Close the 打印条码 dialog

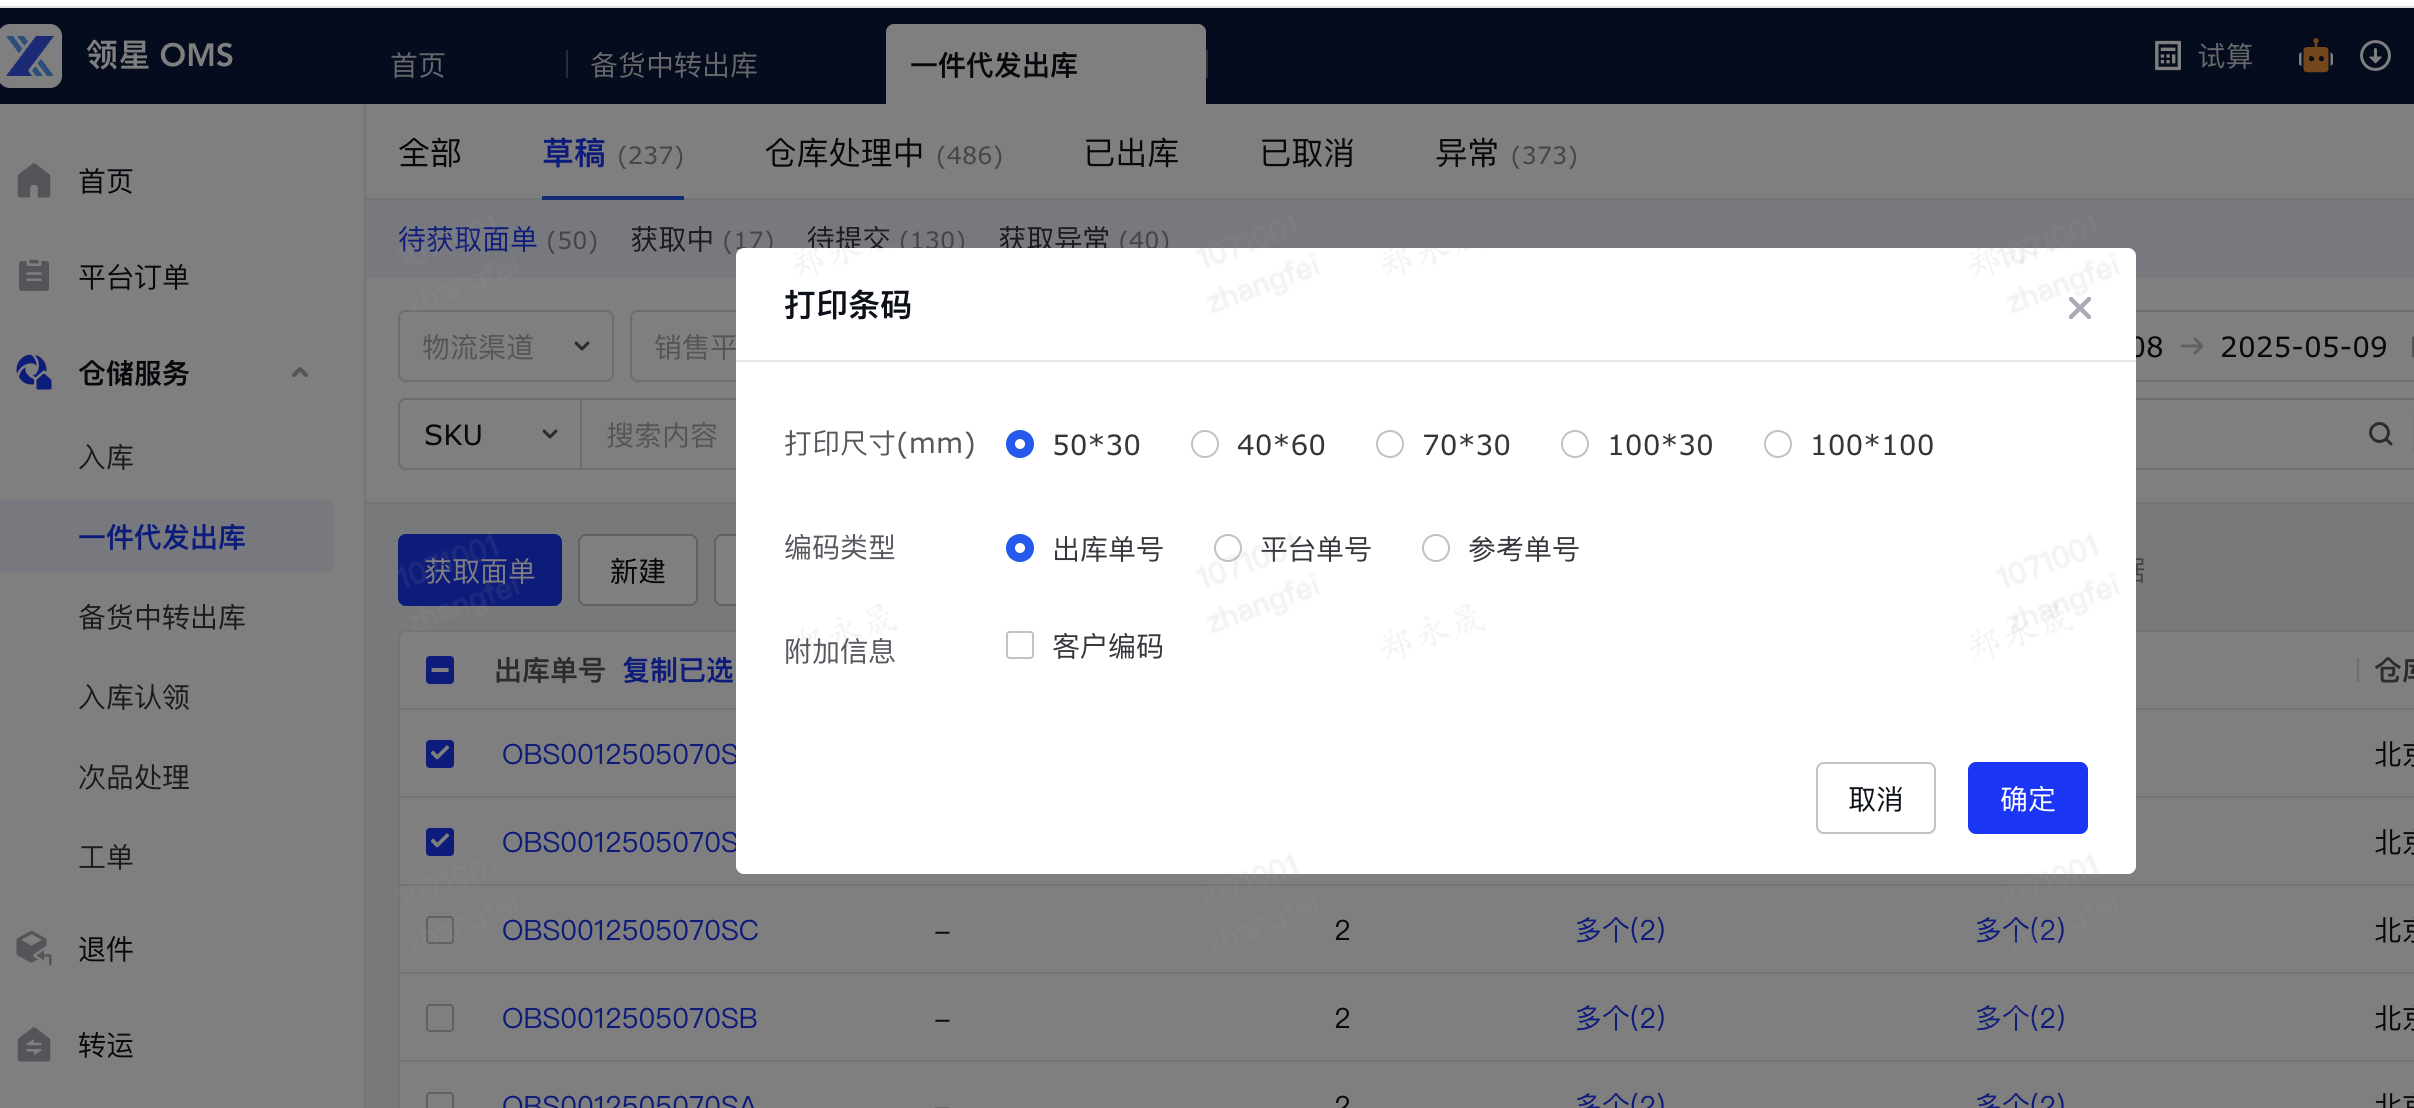pyautogui.click(x=2080, y=308)
